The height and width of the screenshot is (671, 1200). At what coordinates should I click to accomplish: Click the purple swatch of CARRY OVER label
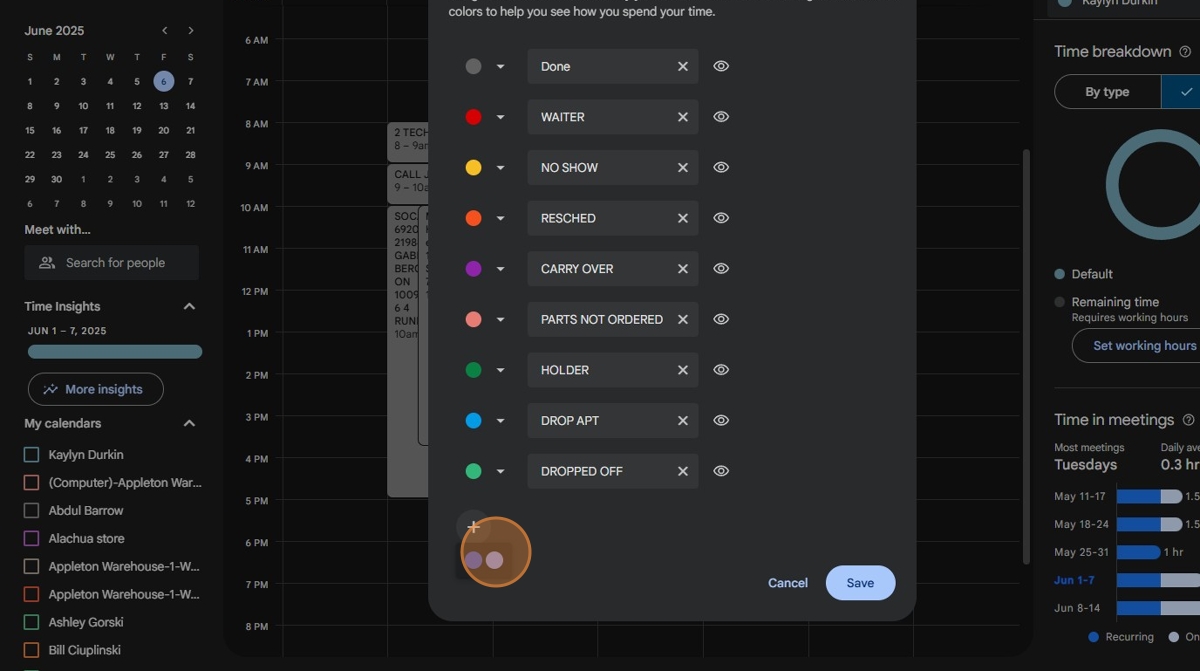474,269
